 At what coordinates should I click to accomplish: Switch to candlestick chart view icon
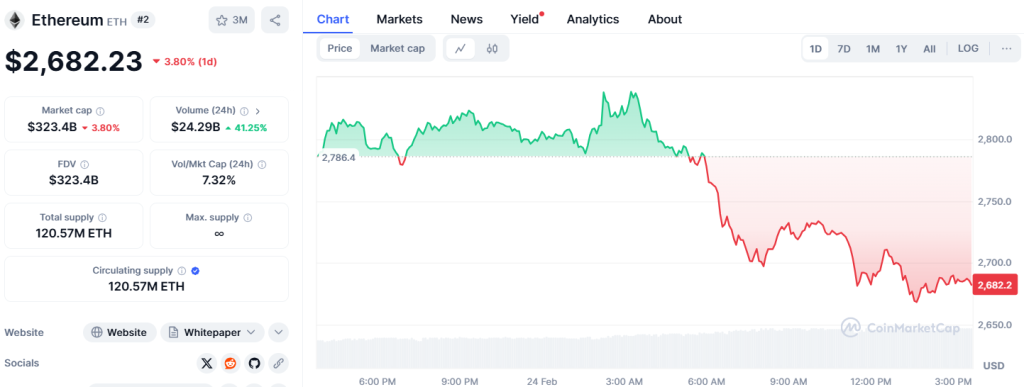point(492,48)
